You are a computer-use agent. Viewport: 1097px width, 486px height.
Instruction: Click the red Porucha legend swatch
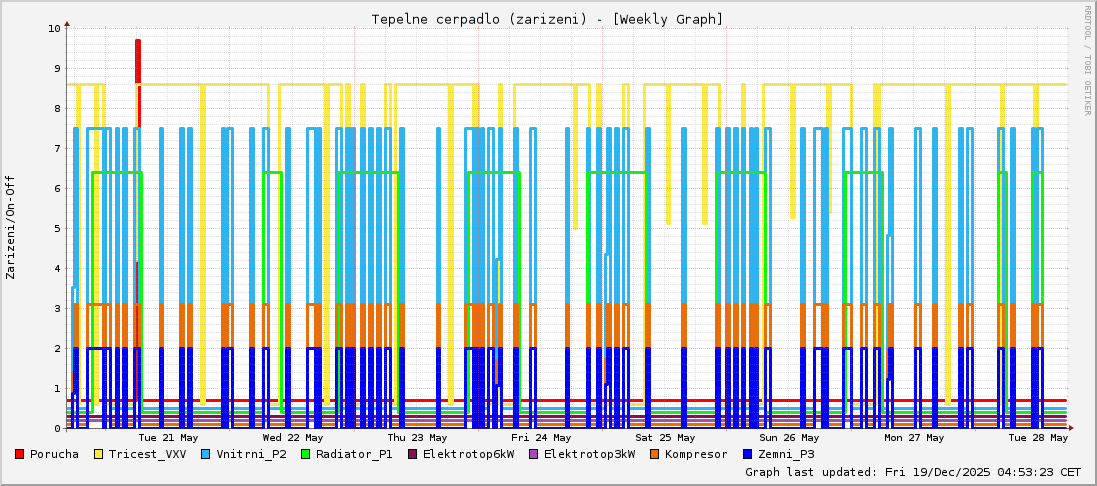click(x=19, y=454)
